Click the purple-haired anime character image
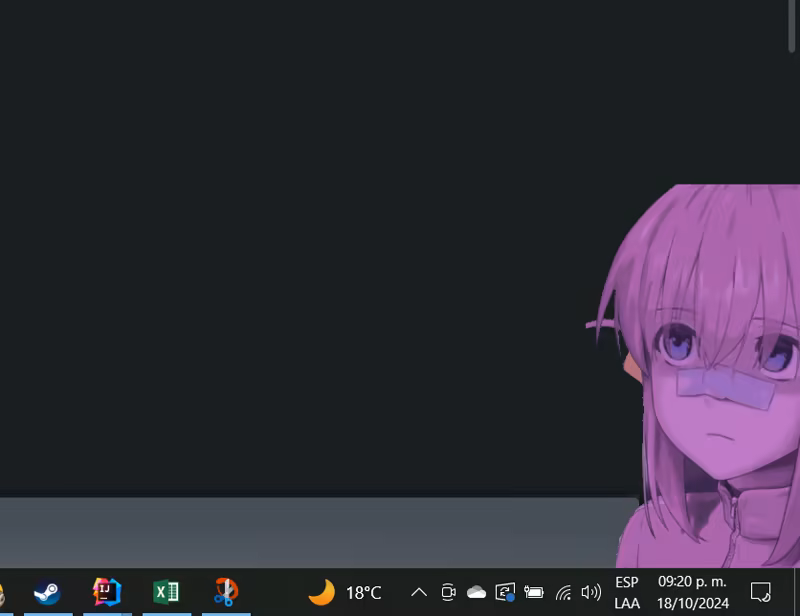 coord(709,376)
